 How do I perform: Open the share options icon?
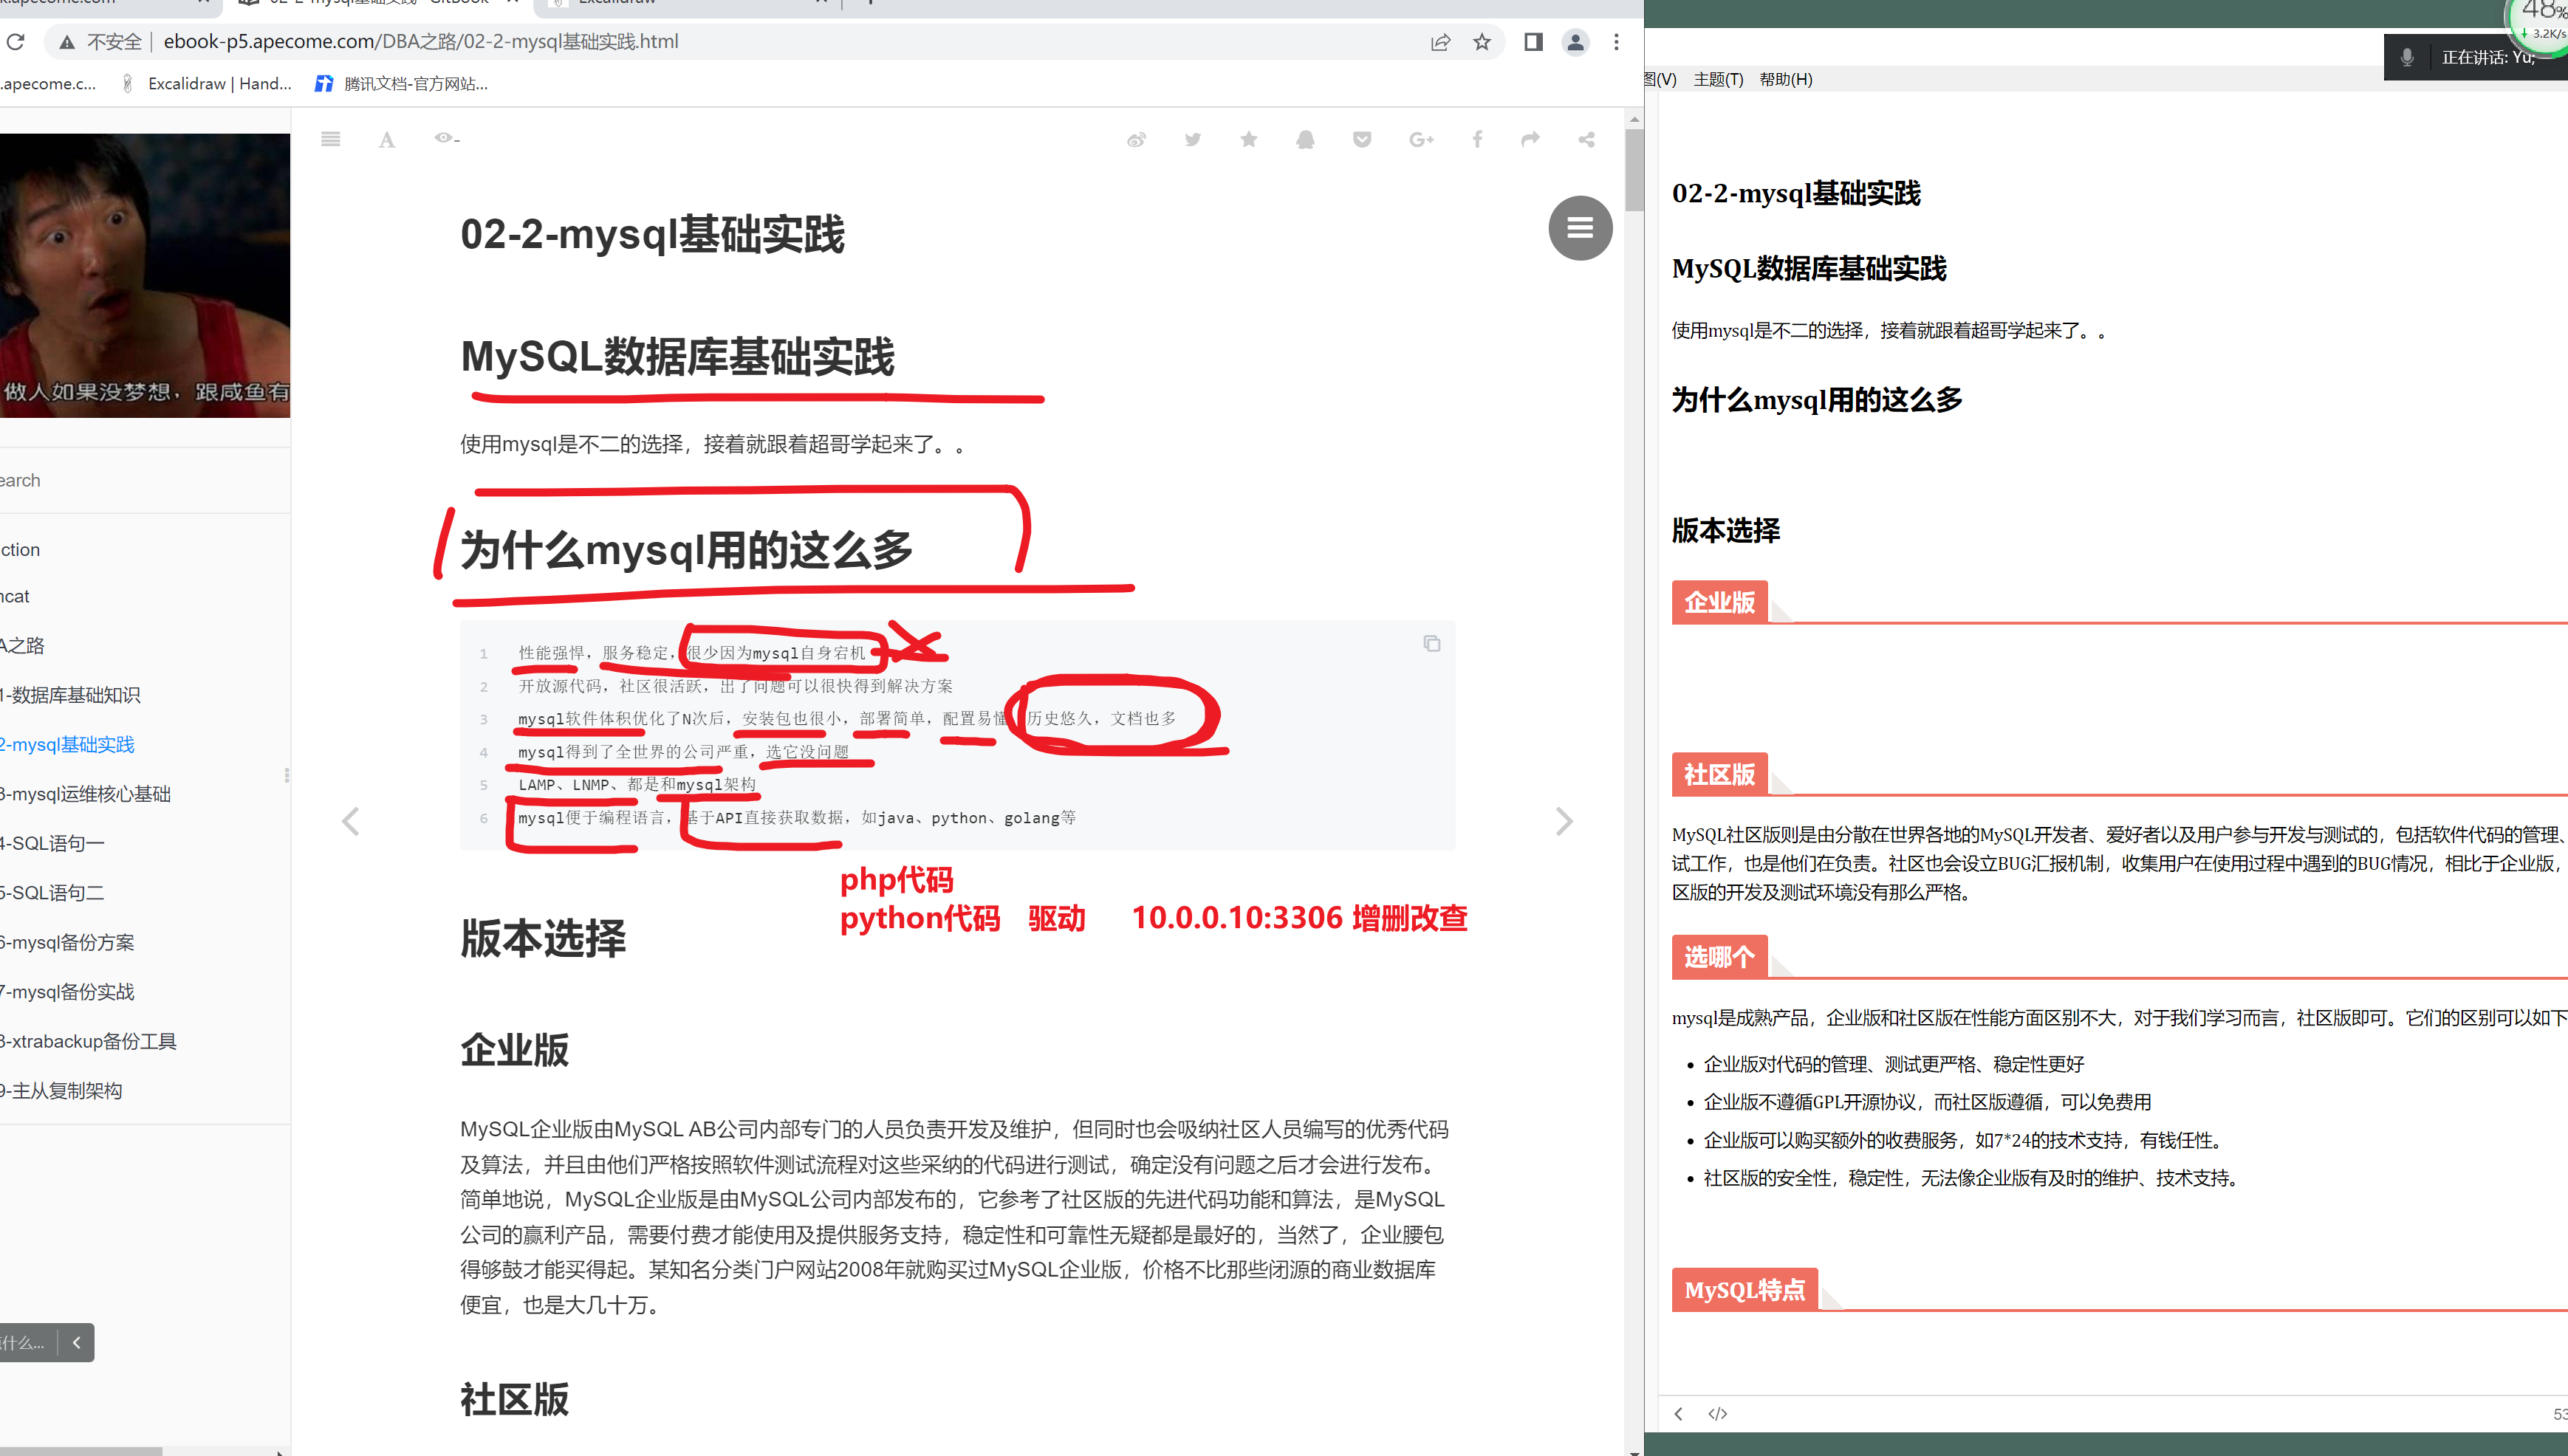pyautogui.click(x=1586, y=140)
